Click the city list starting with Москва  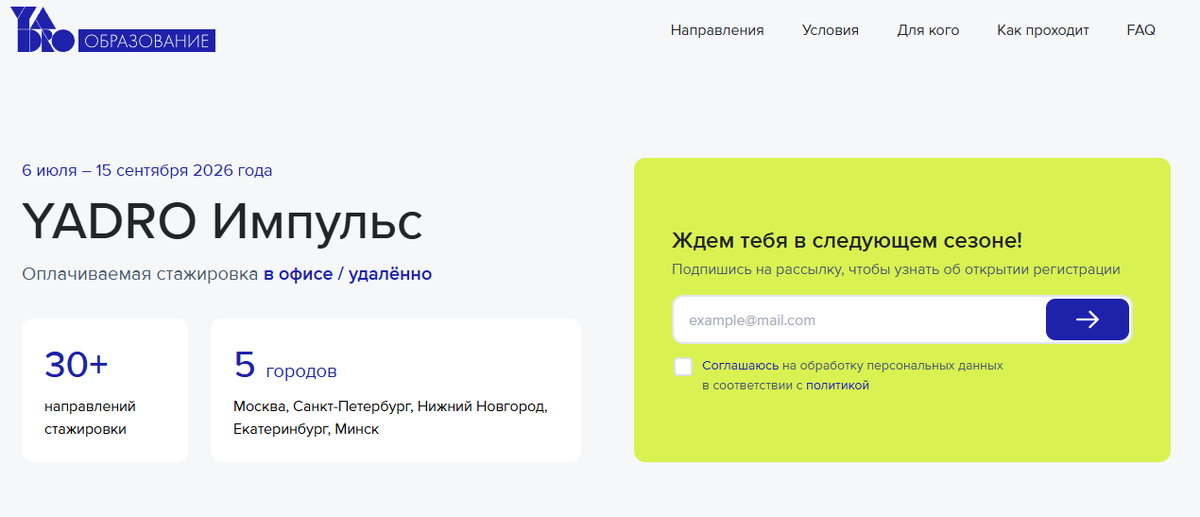pos(391,418)
